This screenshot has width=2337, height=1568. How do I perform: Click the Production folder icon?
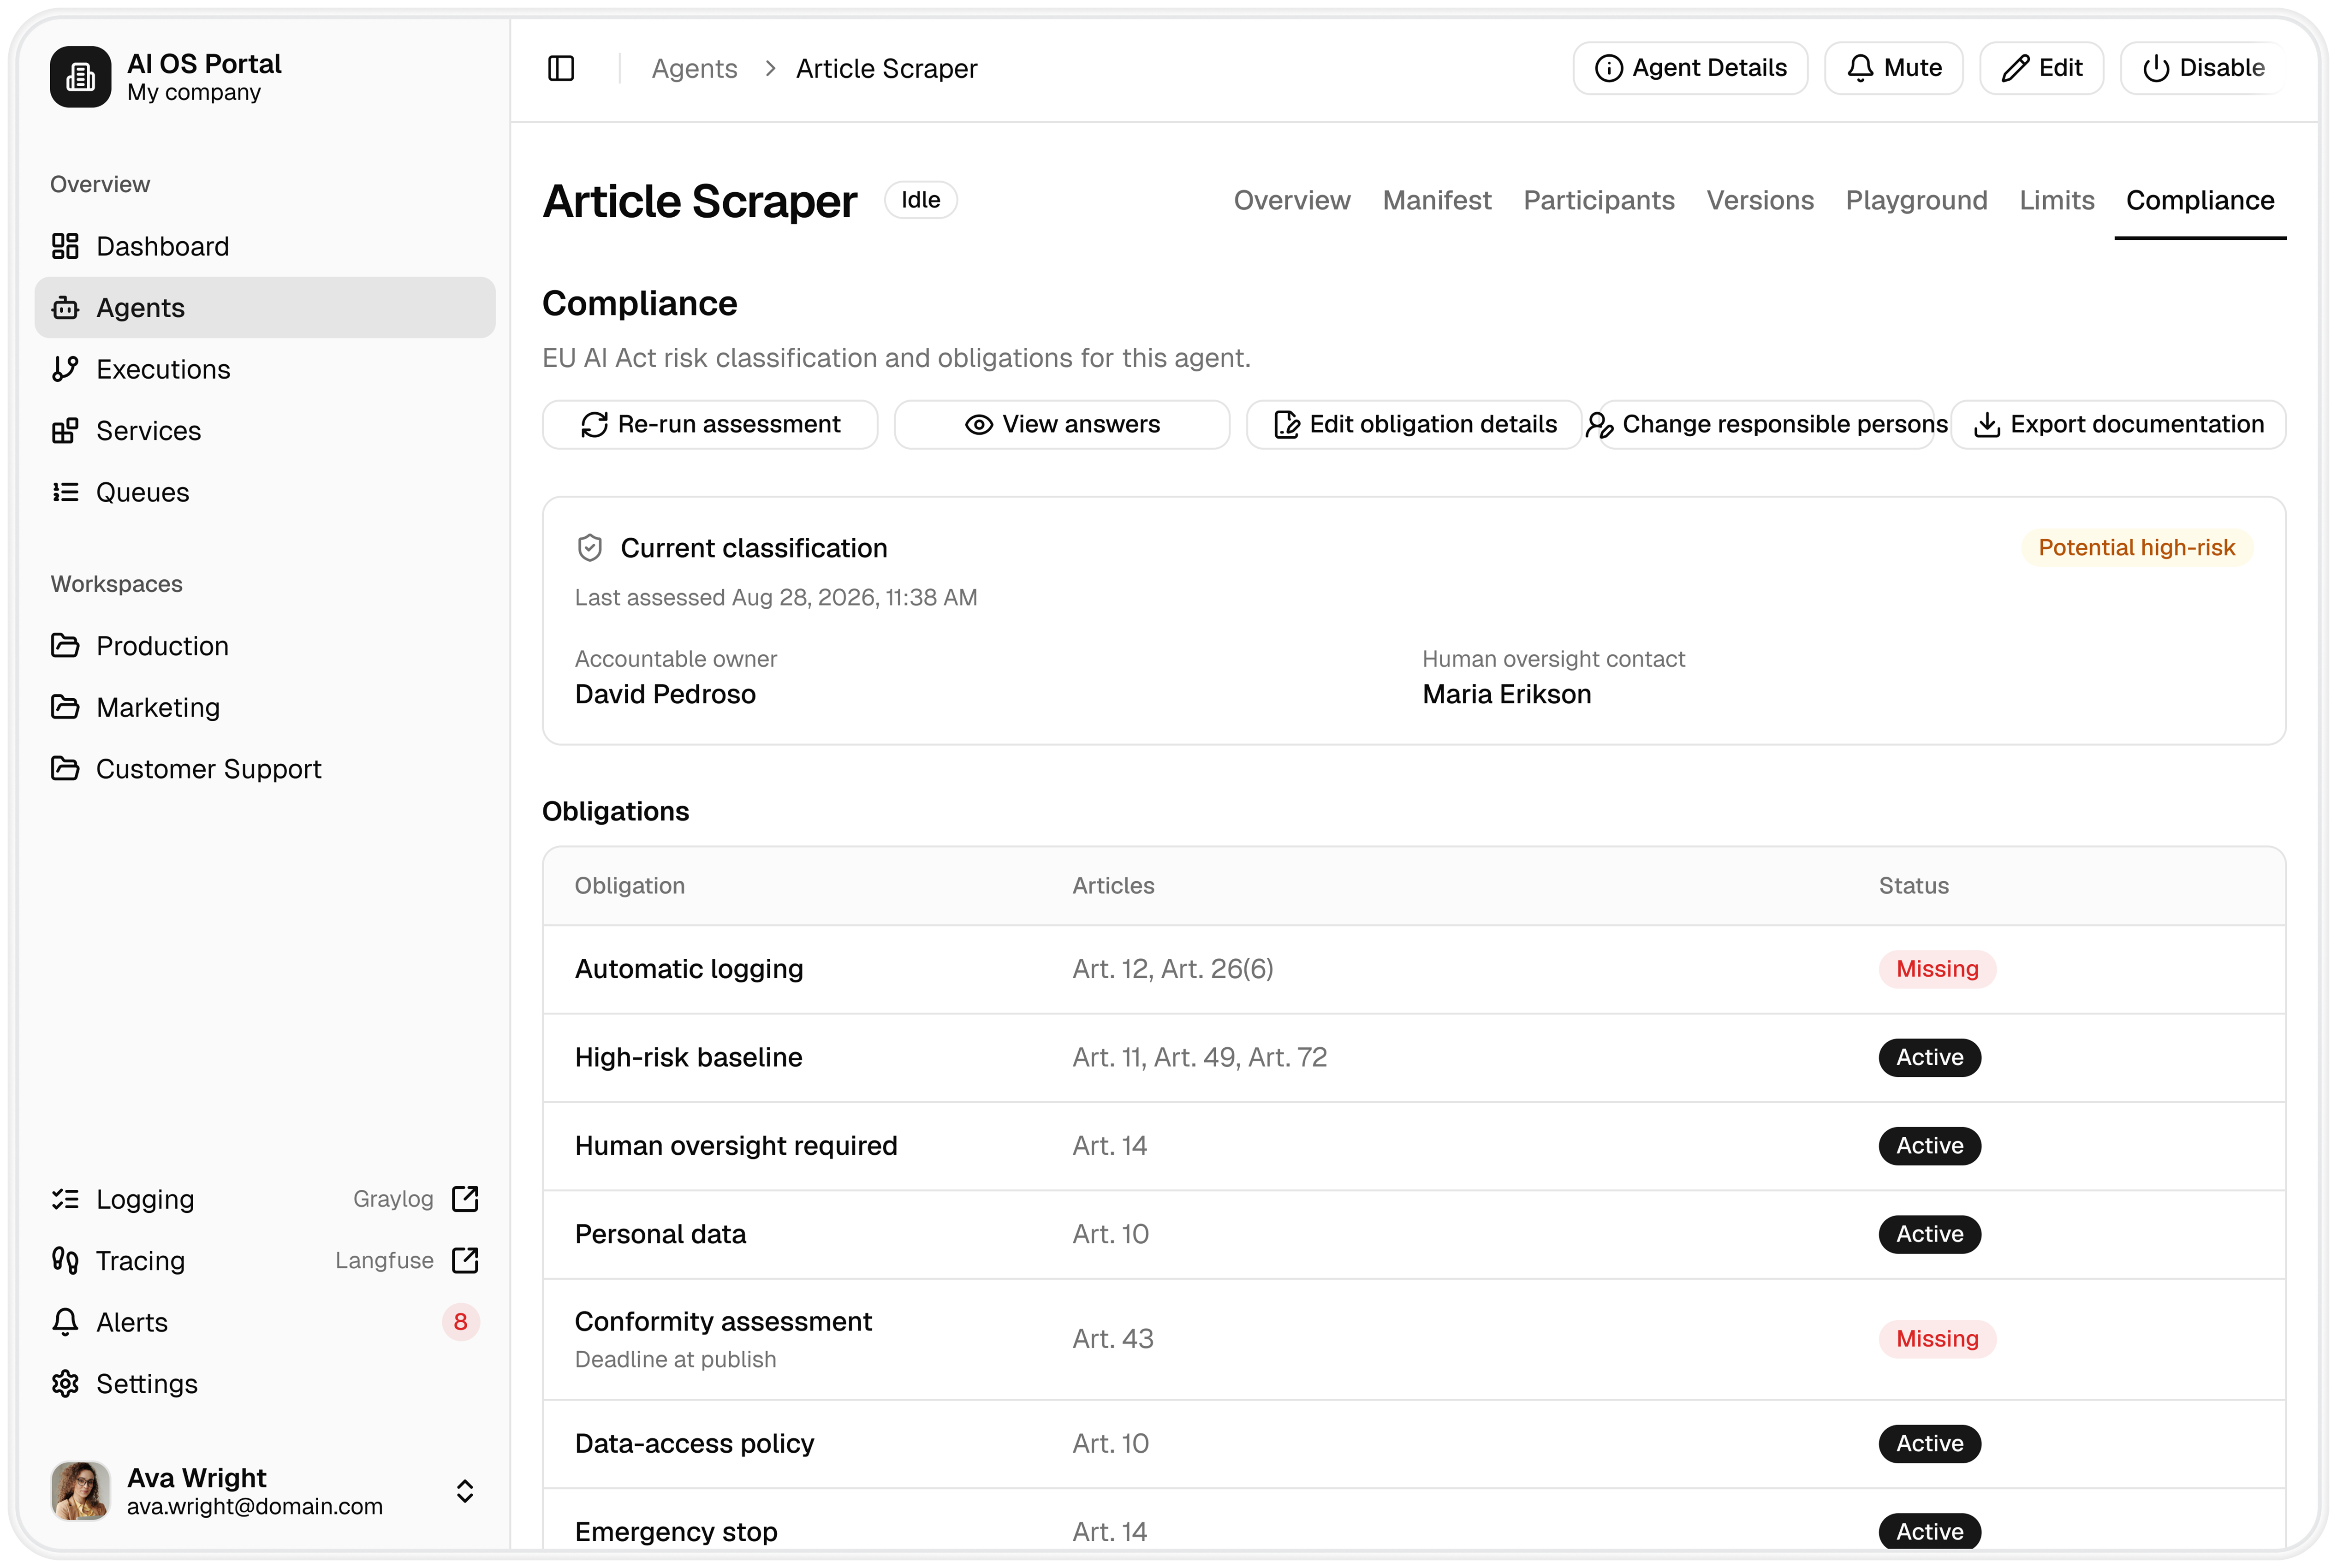point(65,646)
